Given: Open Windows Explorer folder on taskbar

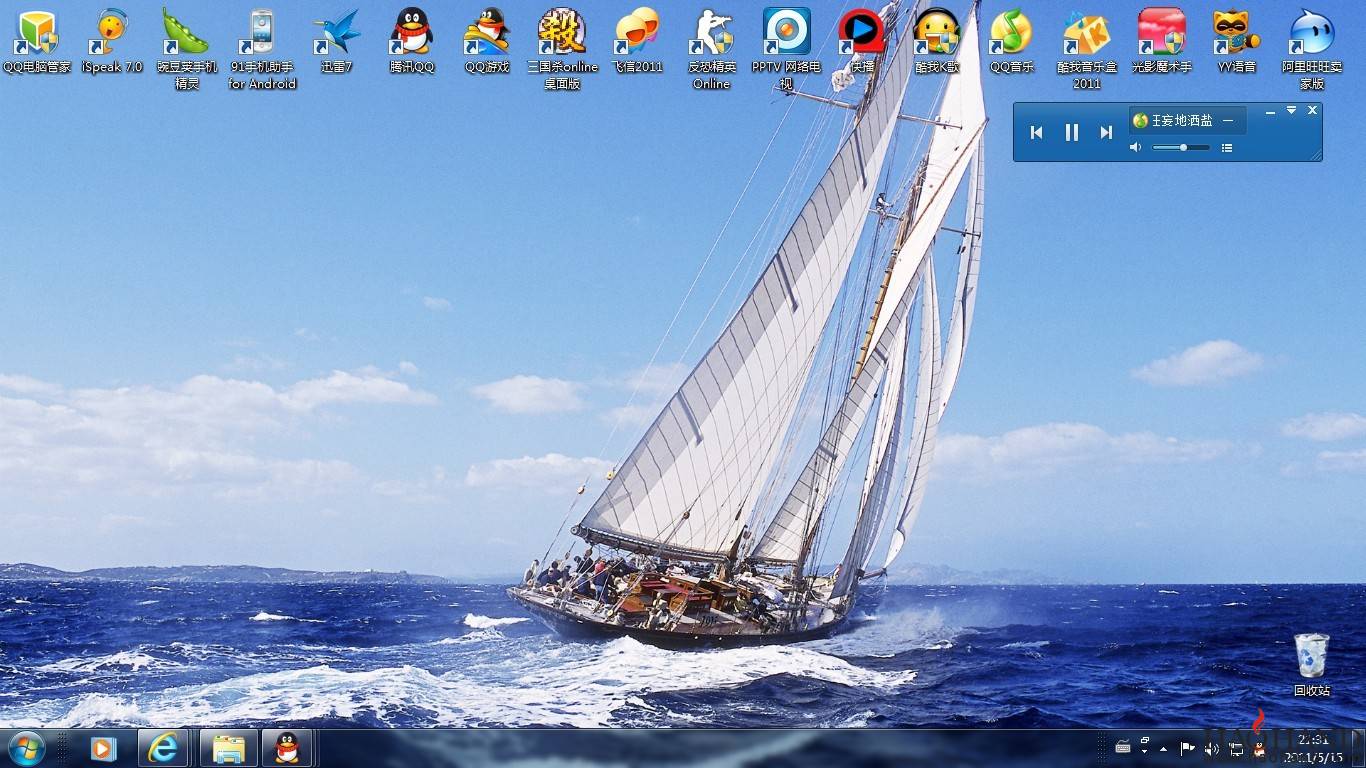Looking at the screenshot, I should pyautogui.click(x=229, y=748).
